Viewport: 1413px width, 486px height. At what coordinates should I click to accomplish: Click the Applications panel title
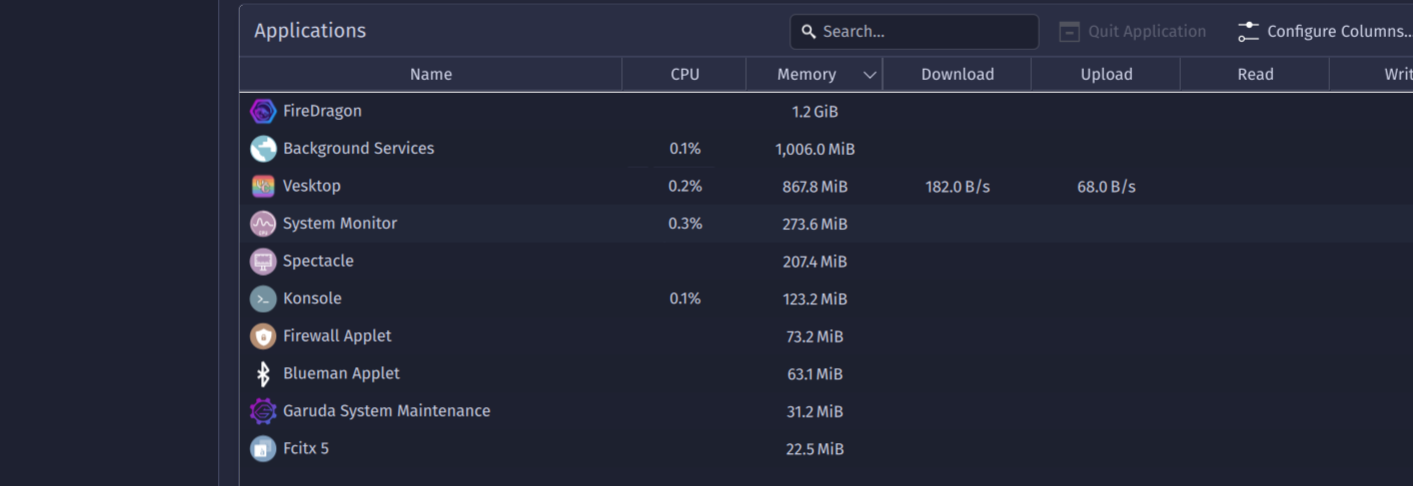coord(310,31)
